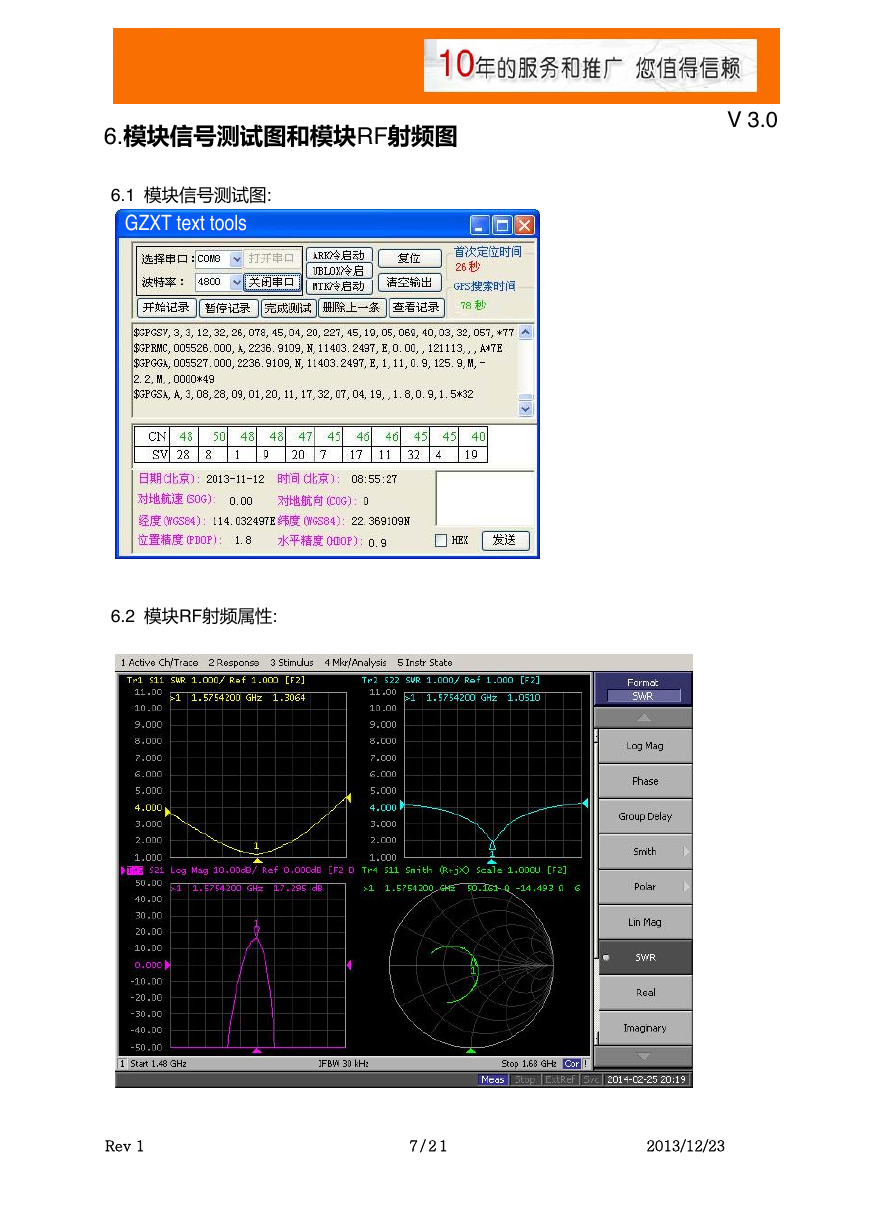870x1228 pixels.
Task: Open the 5 Instr State menu
Action: coord(424,662)
